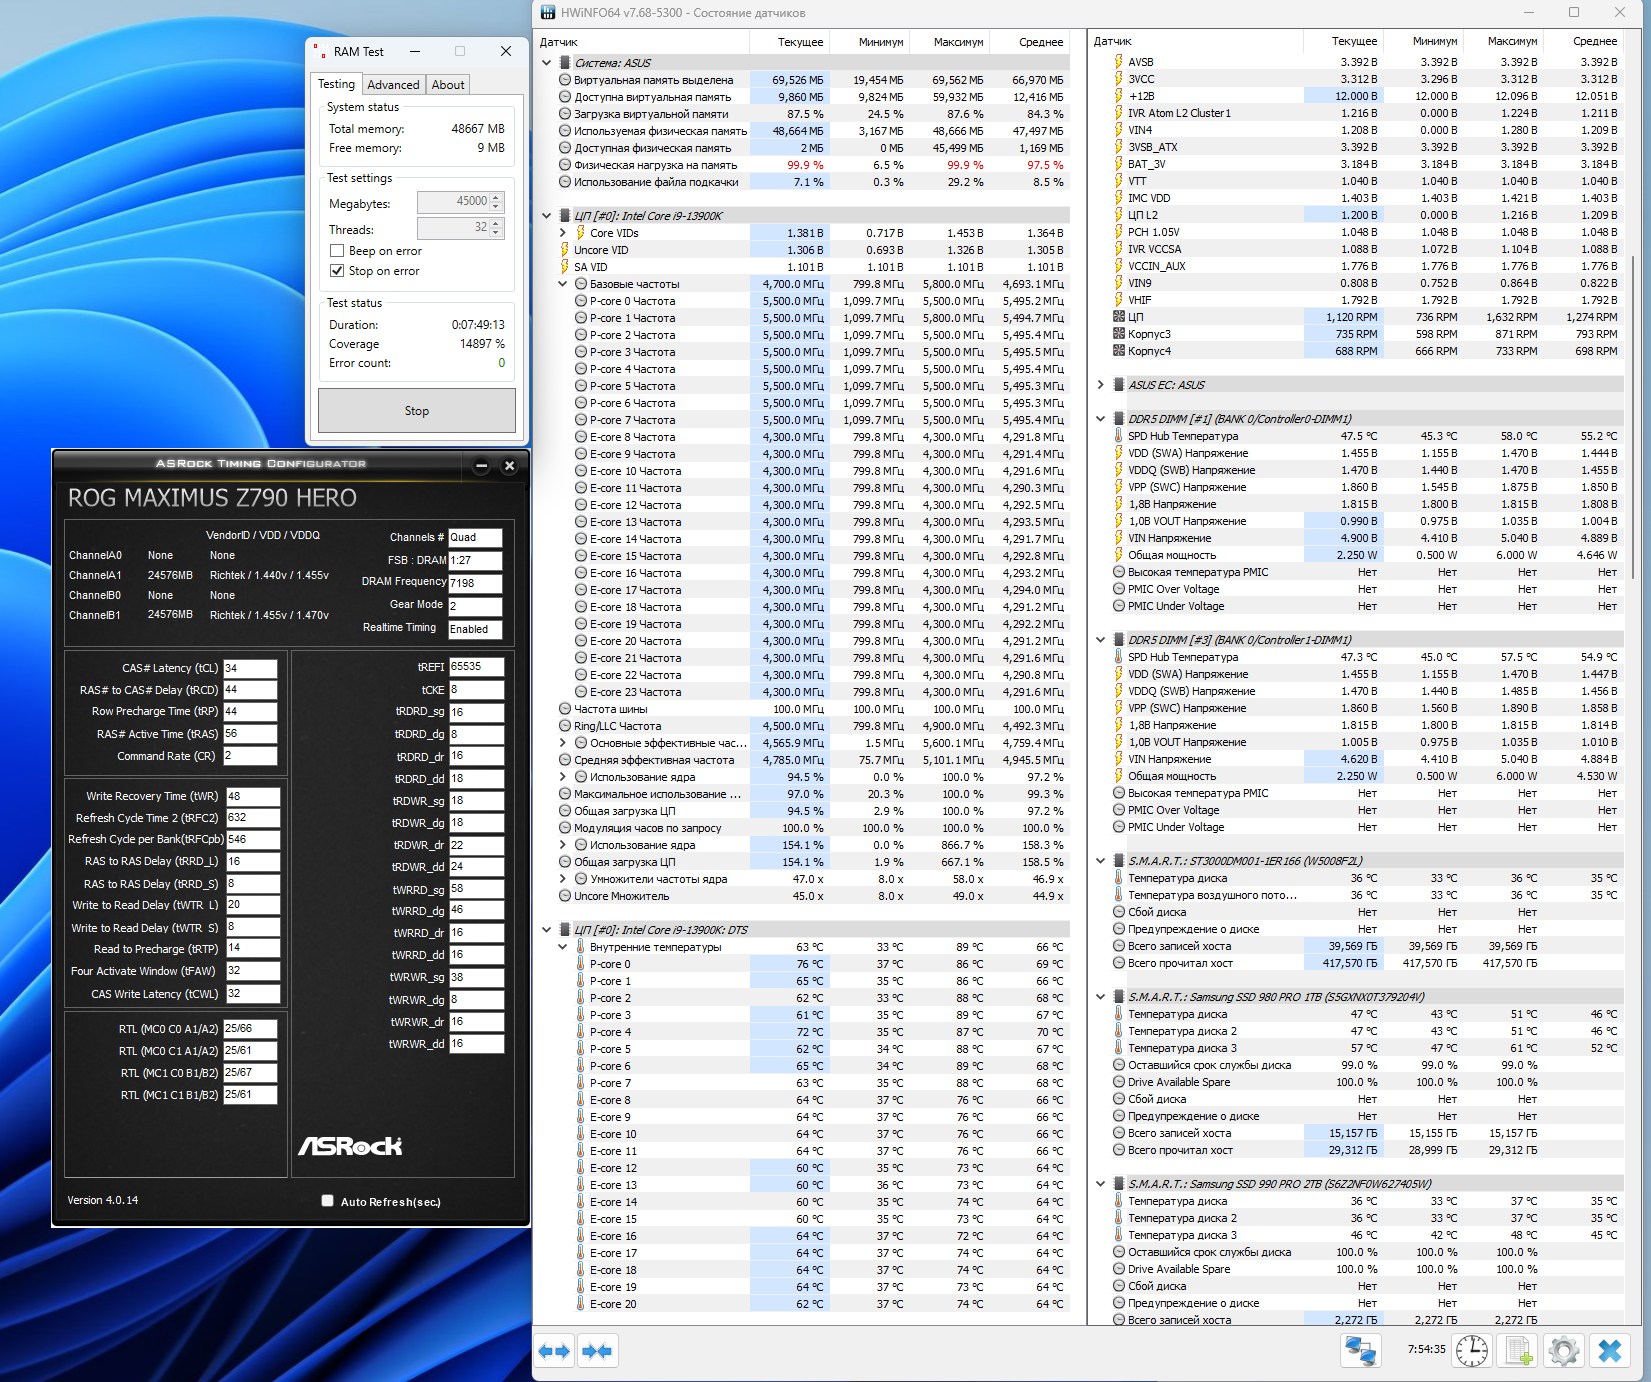
Task: Click the tREFI value field
Action: click(x=476, y=667)
